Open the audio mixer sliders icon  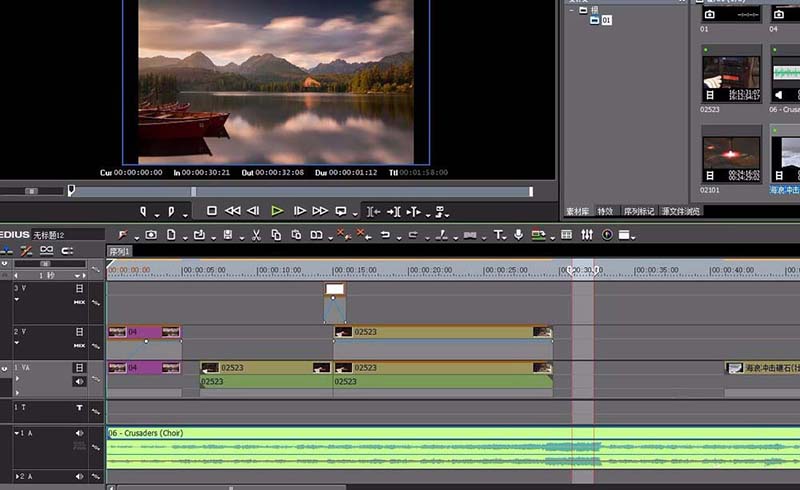(x=587, y=235)
